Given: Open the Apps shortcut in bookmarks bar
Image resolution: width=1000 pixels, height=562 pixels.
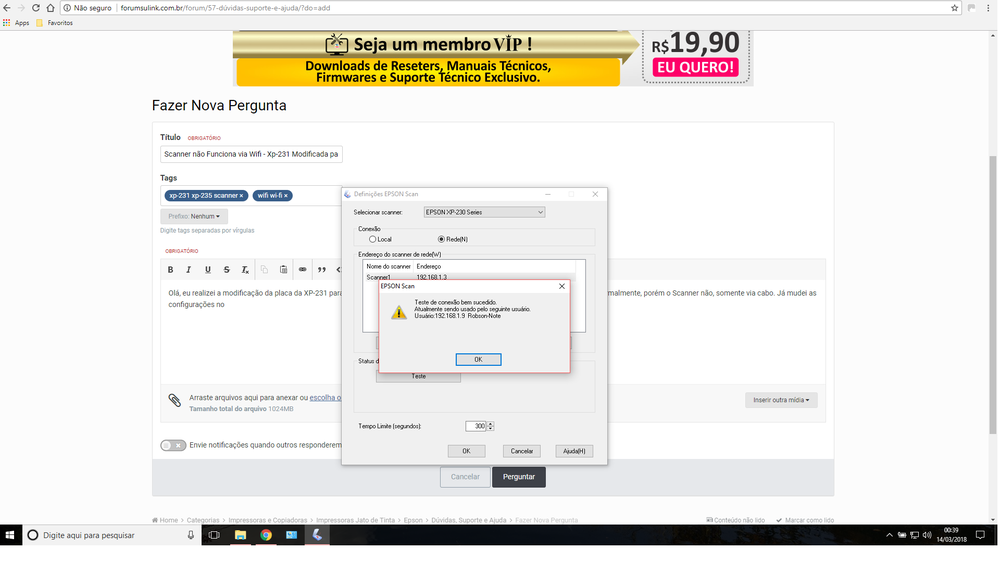Looking at the screenshot, I should tap(17, 23).
